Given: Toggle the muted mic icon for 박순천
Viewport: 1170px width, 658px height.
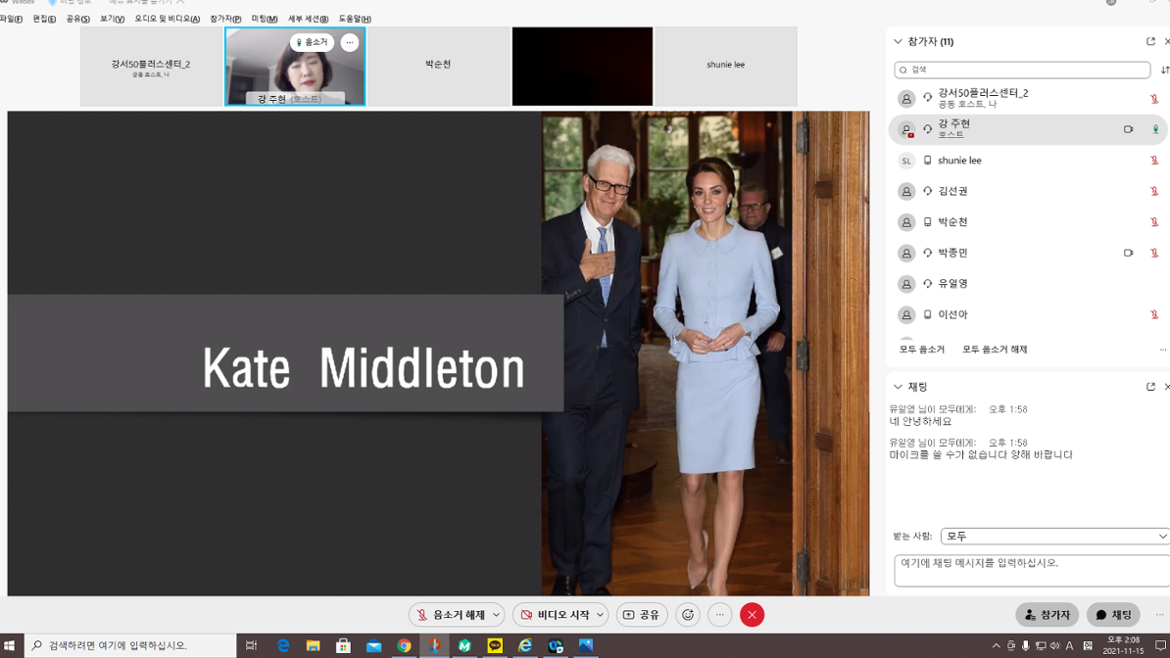Looking at the screenshot, I should point(1154,222).
